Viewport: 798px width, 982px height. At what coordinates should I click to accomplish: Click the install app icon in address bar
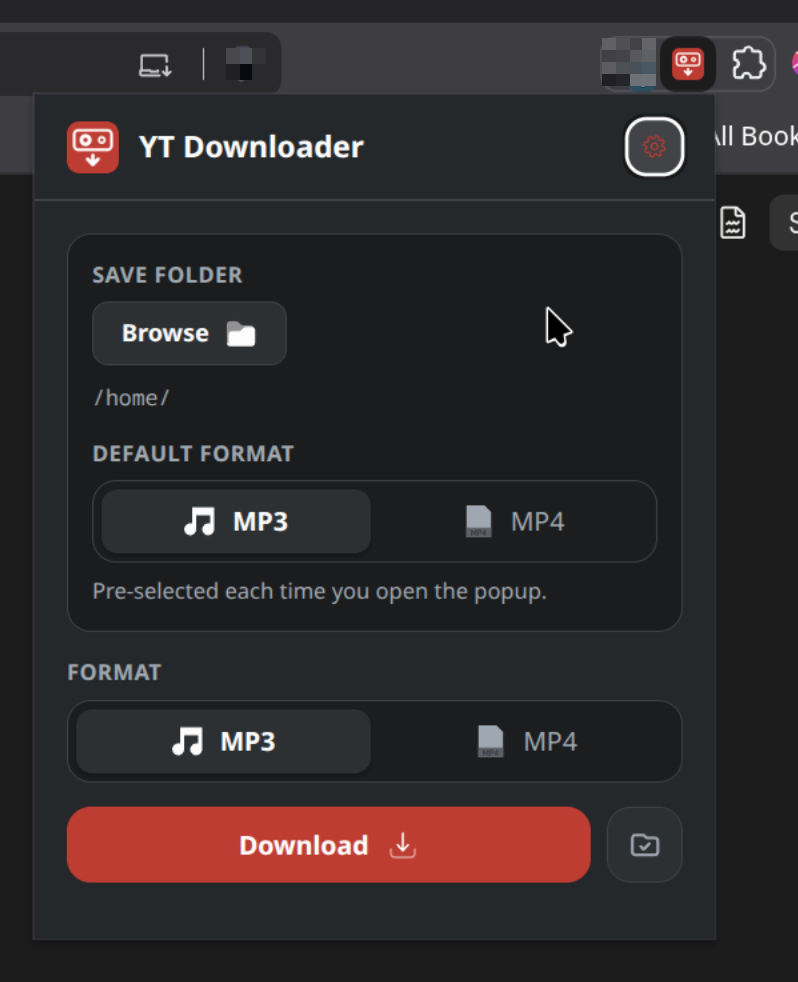pyautogui.click(x=155, y=65)
